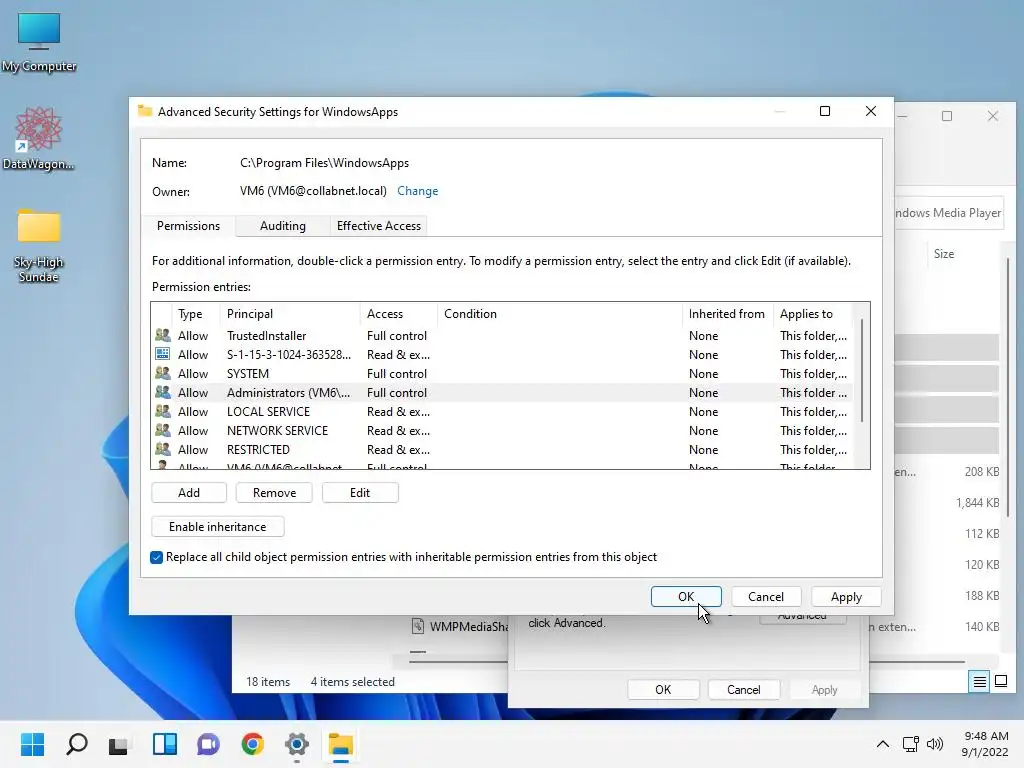The width and height of the screenshot is (1024, 768).
Task: Open the Sky-High Sundae folder icon
Action: click(39, 246)
